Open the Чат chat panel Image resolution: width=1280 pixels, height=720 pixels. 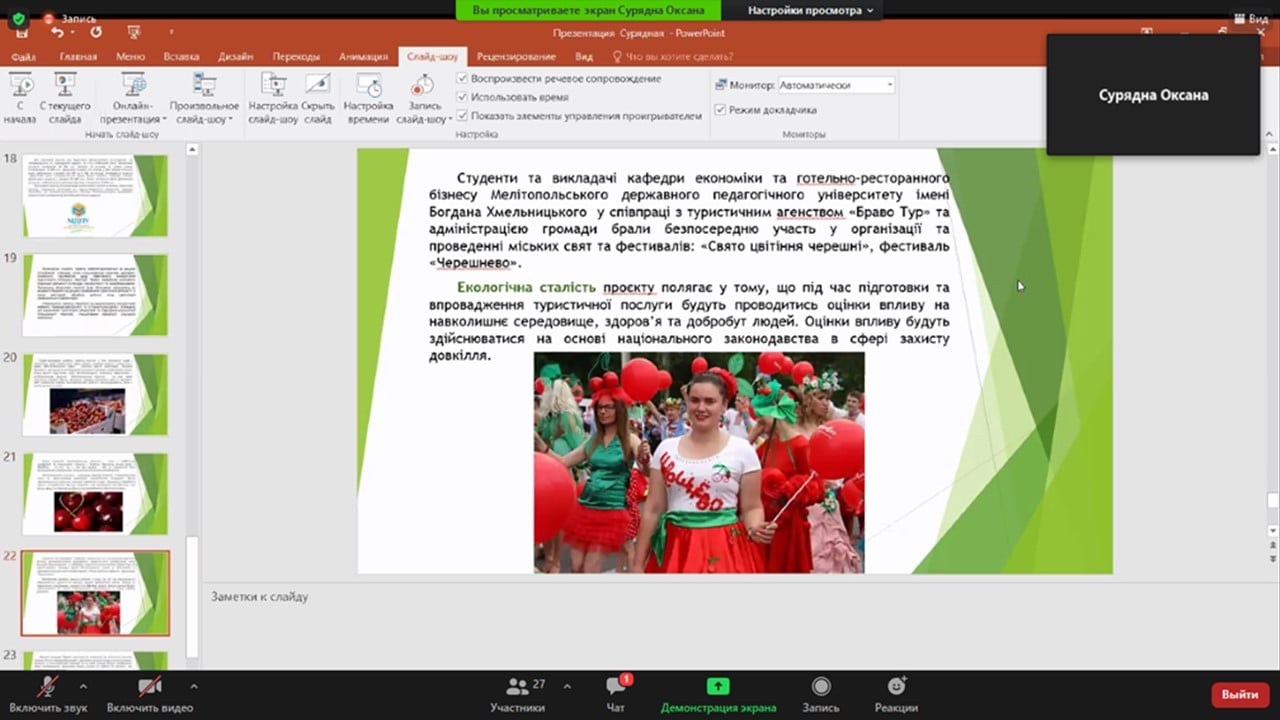(616, 687)
